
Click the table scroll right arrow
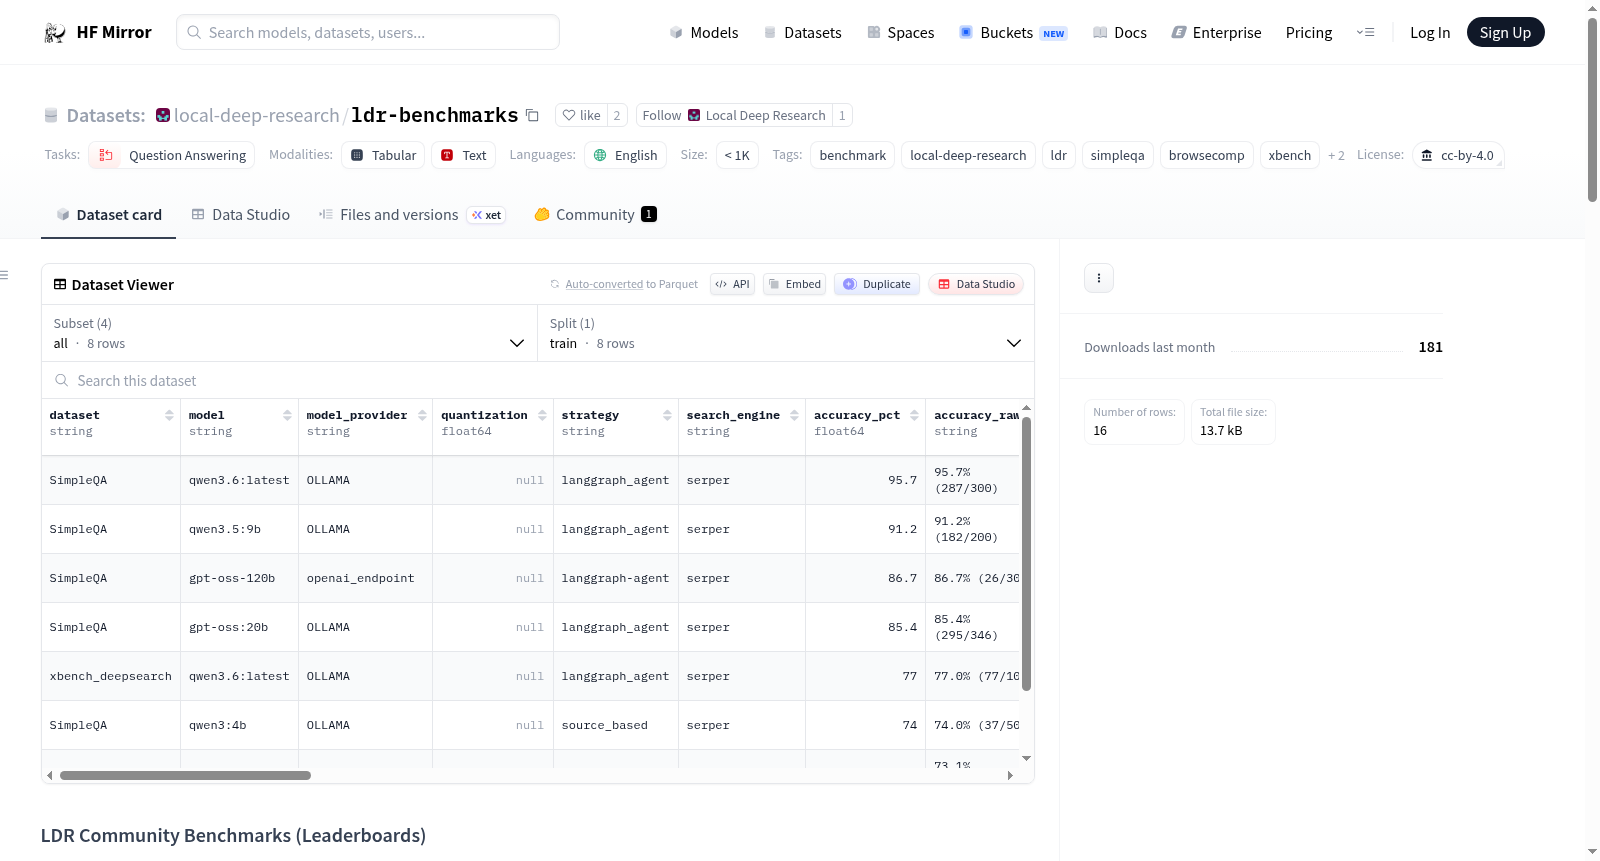pos(1010,775)
